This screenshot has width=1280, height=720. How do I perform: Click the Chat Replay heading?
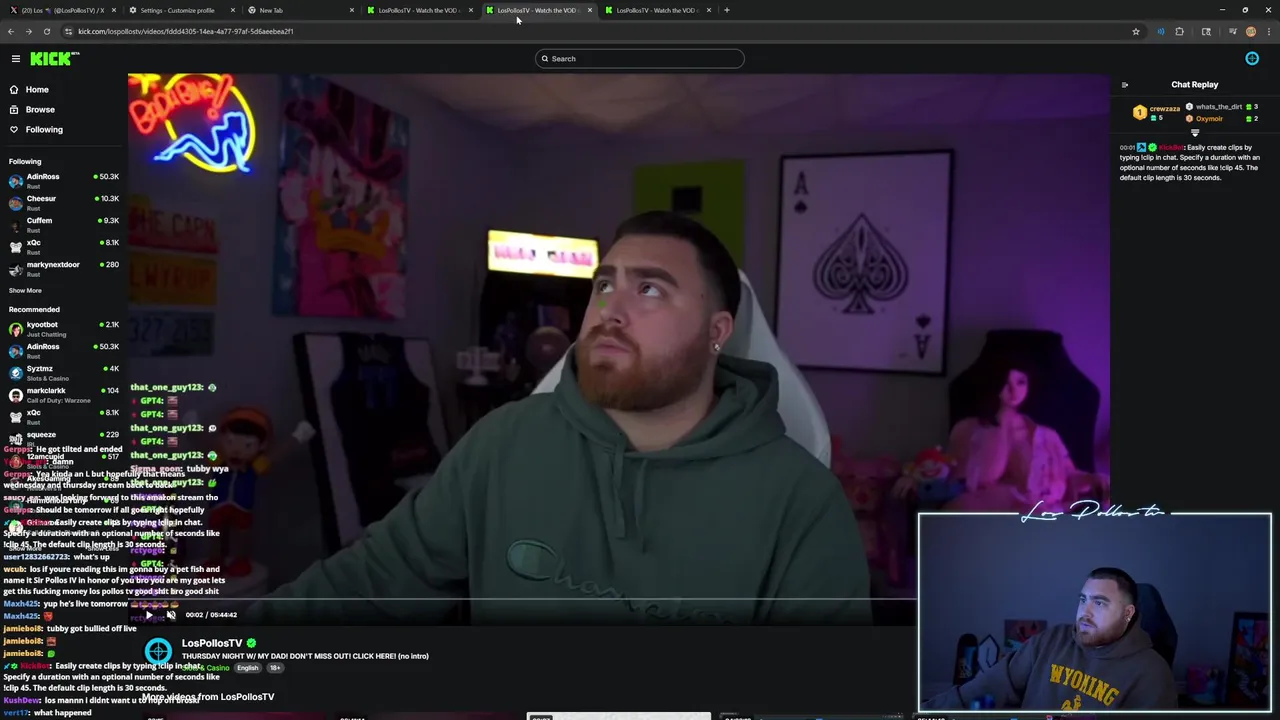click(1194, 85)
